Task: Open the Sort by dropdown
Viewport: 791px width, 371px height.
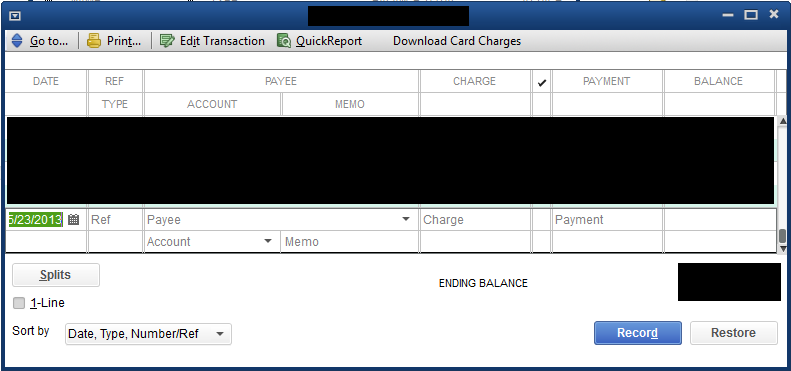Action: (148, 334)
